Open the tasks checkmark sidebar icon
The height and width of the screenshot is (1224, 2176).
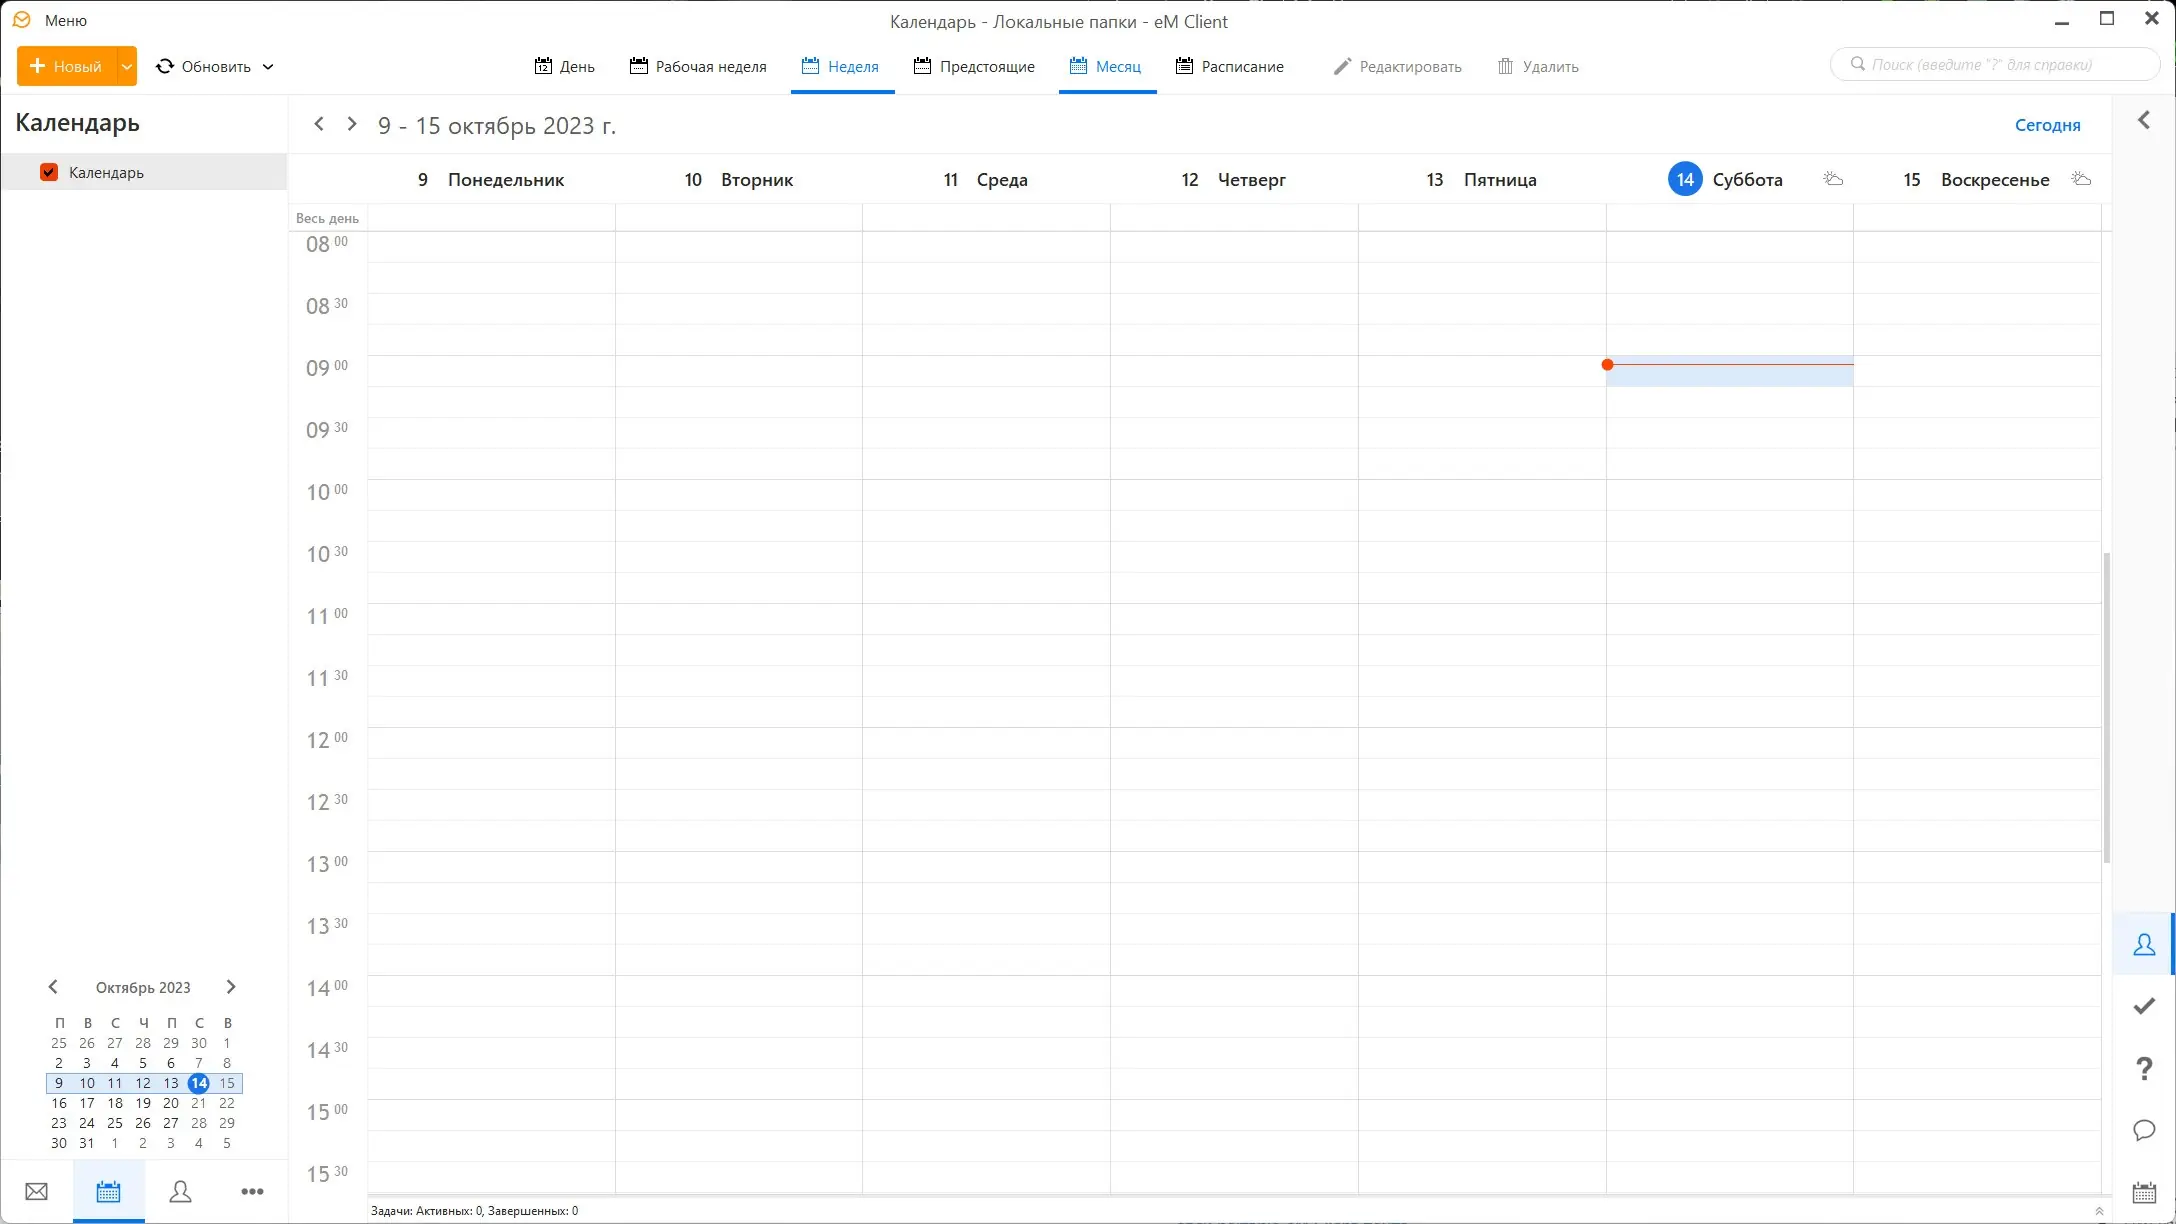2143,1006
